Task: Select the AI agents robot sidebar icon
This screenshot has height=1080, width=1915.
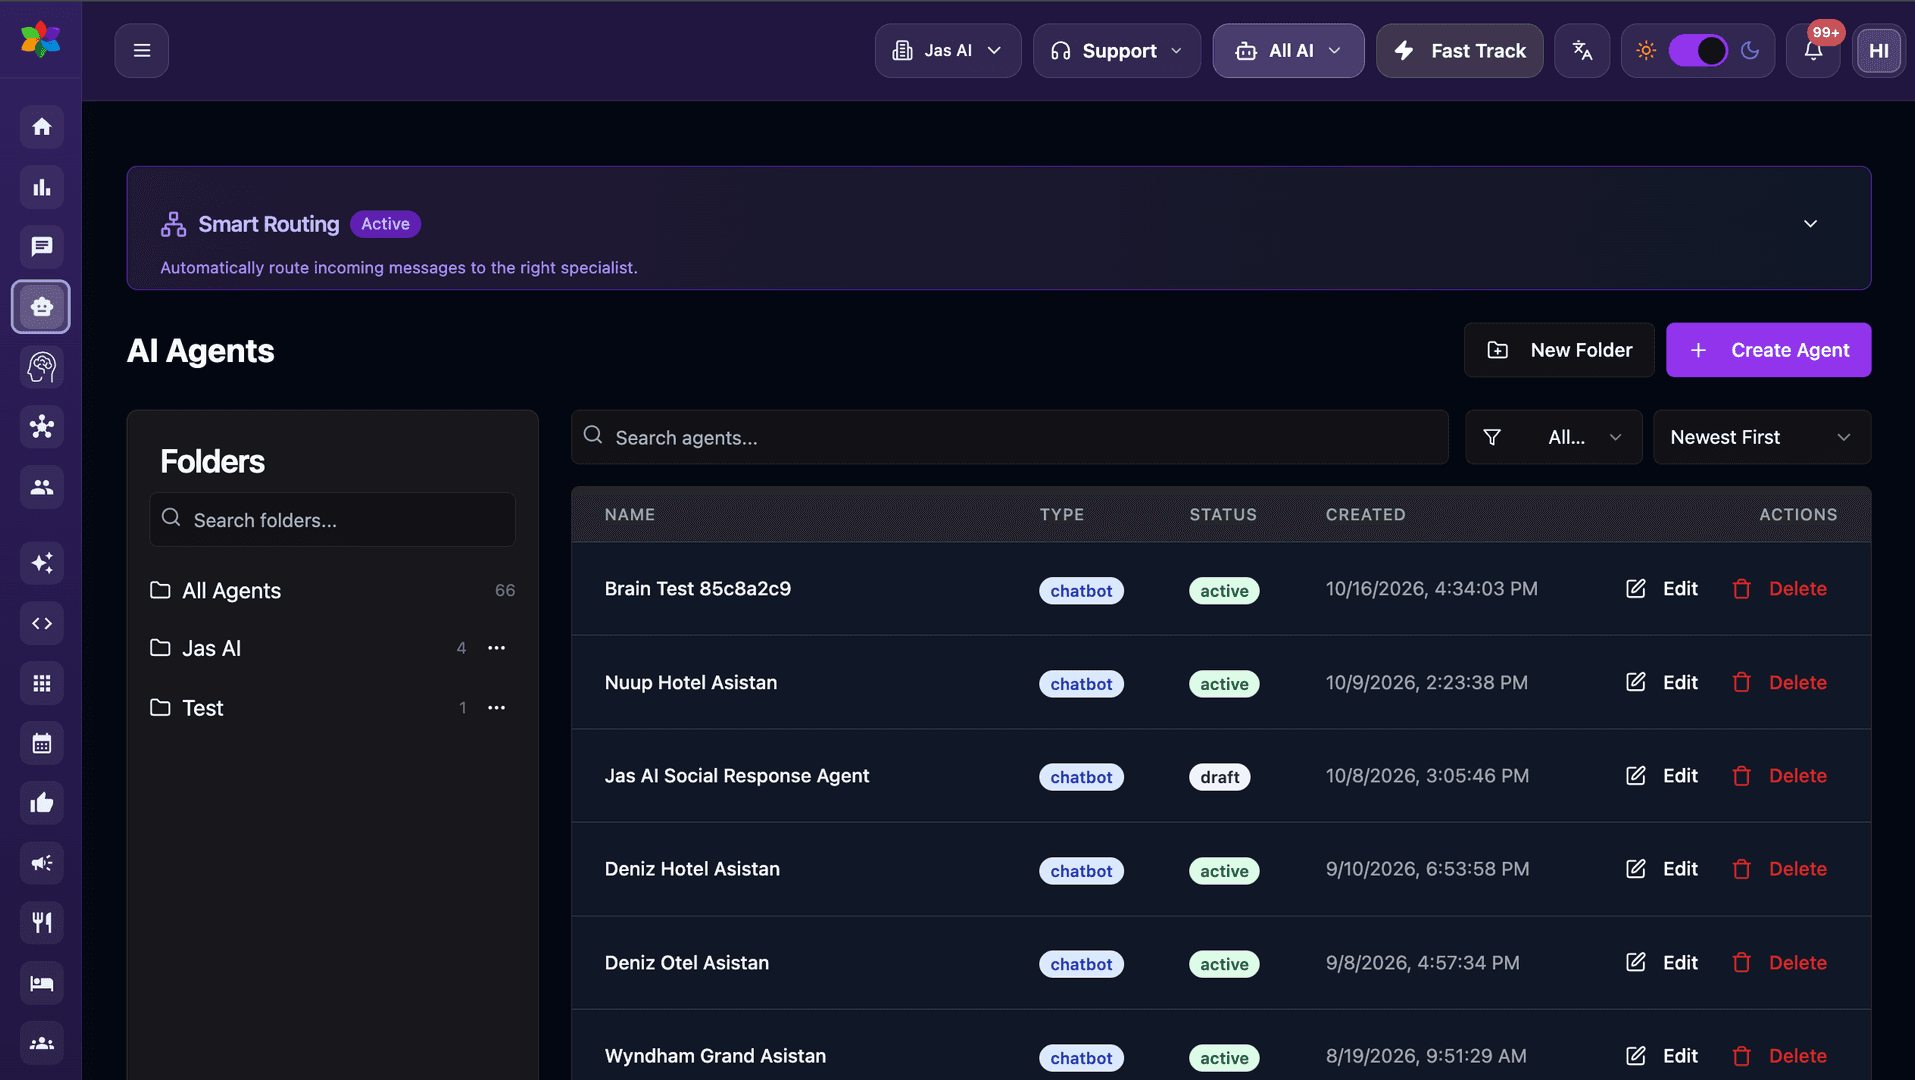Action: [x=41, y=307]
